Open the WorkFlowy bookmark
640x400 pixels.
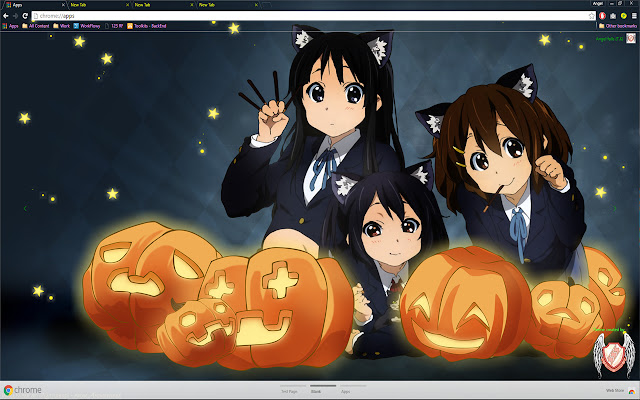click(x=87, y=26)
